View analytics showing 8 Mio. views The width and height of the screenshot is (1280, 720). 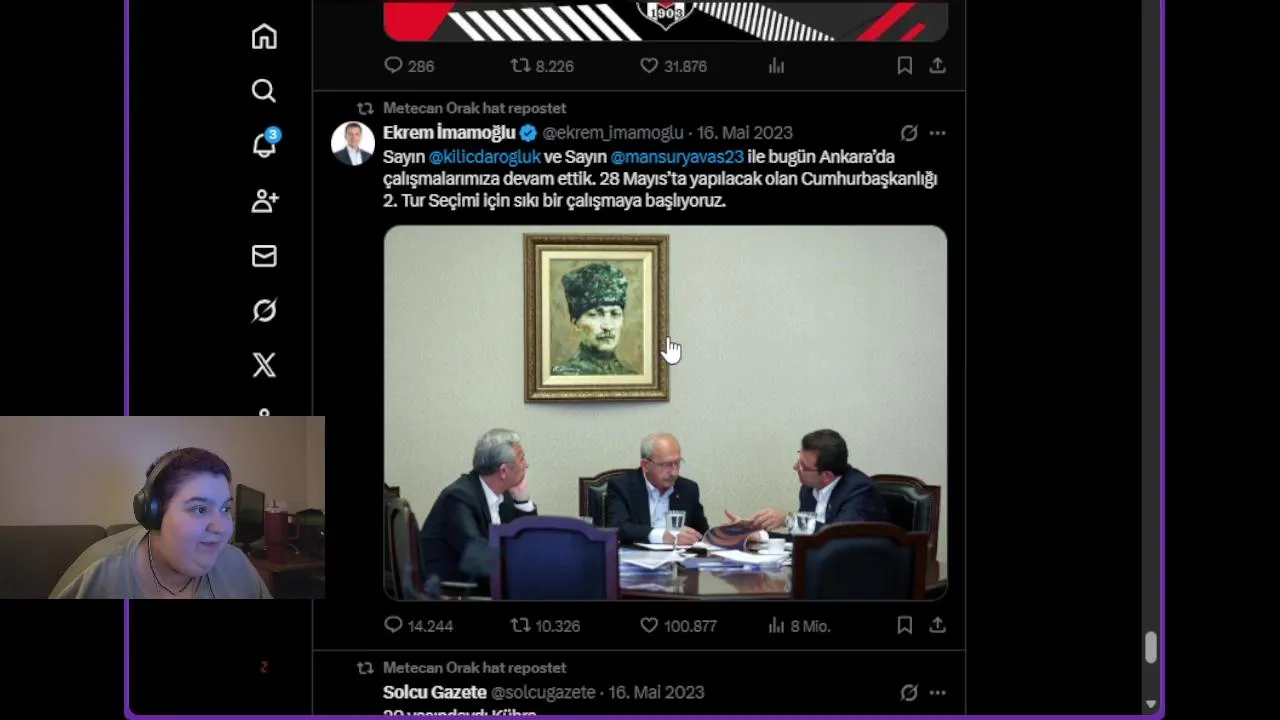point(798,625)
